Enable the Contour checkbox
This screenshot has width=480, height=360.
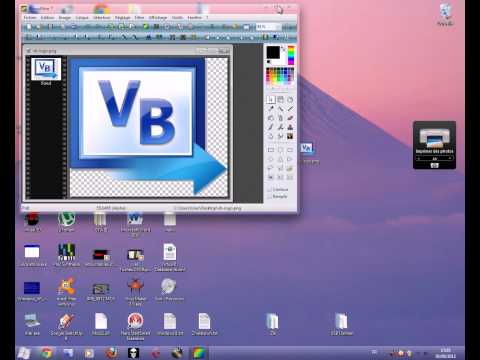tap(269, 189)
